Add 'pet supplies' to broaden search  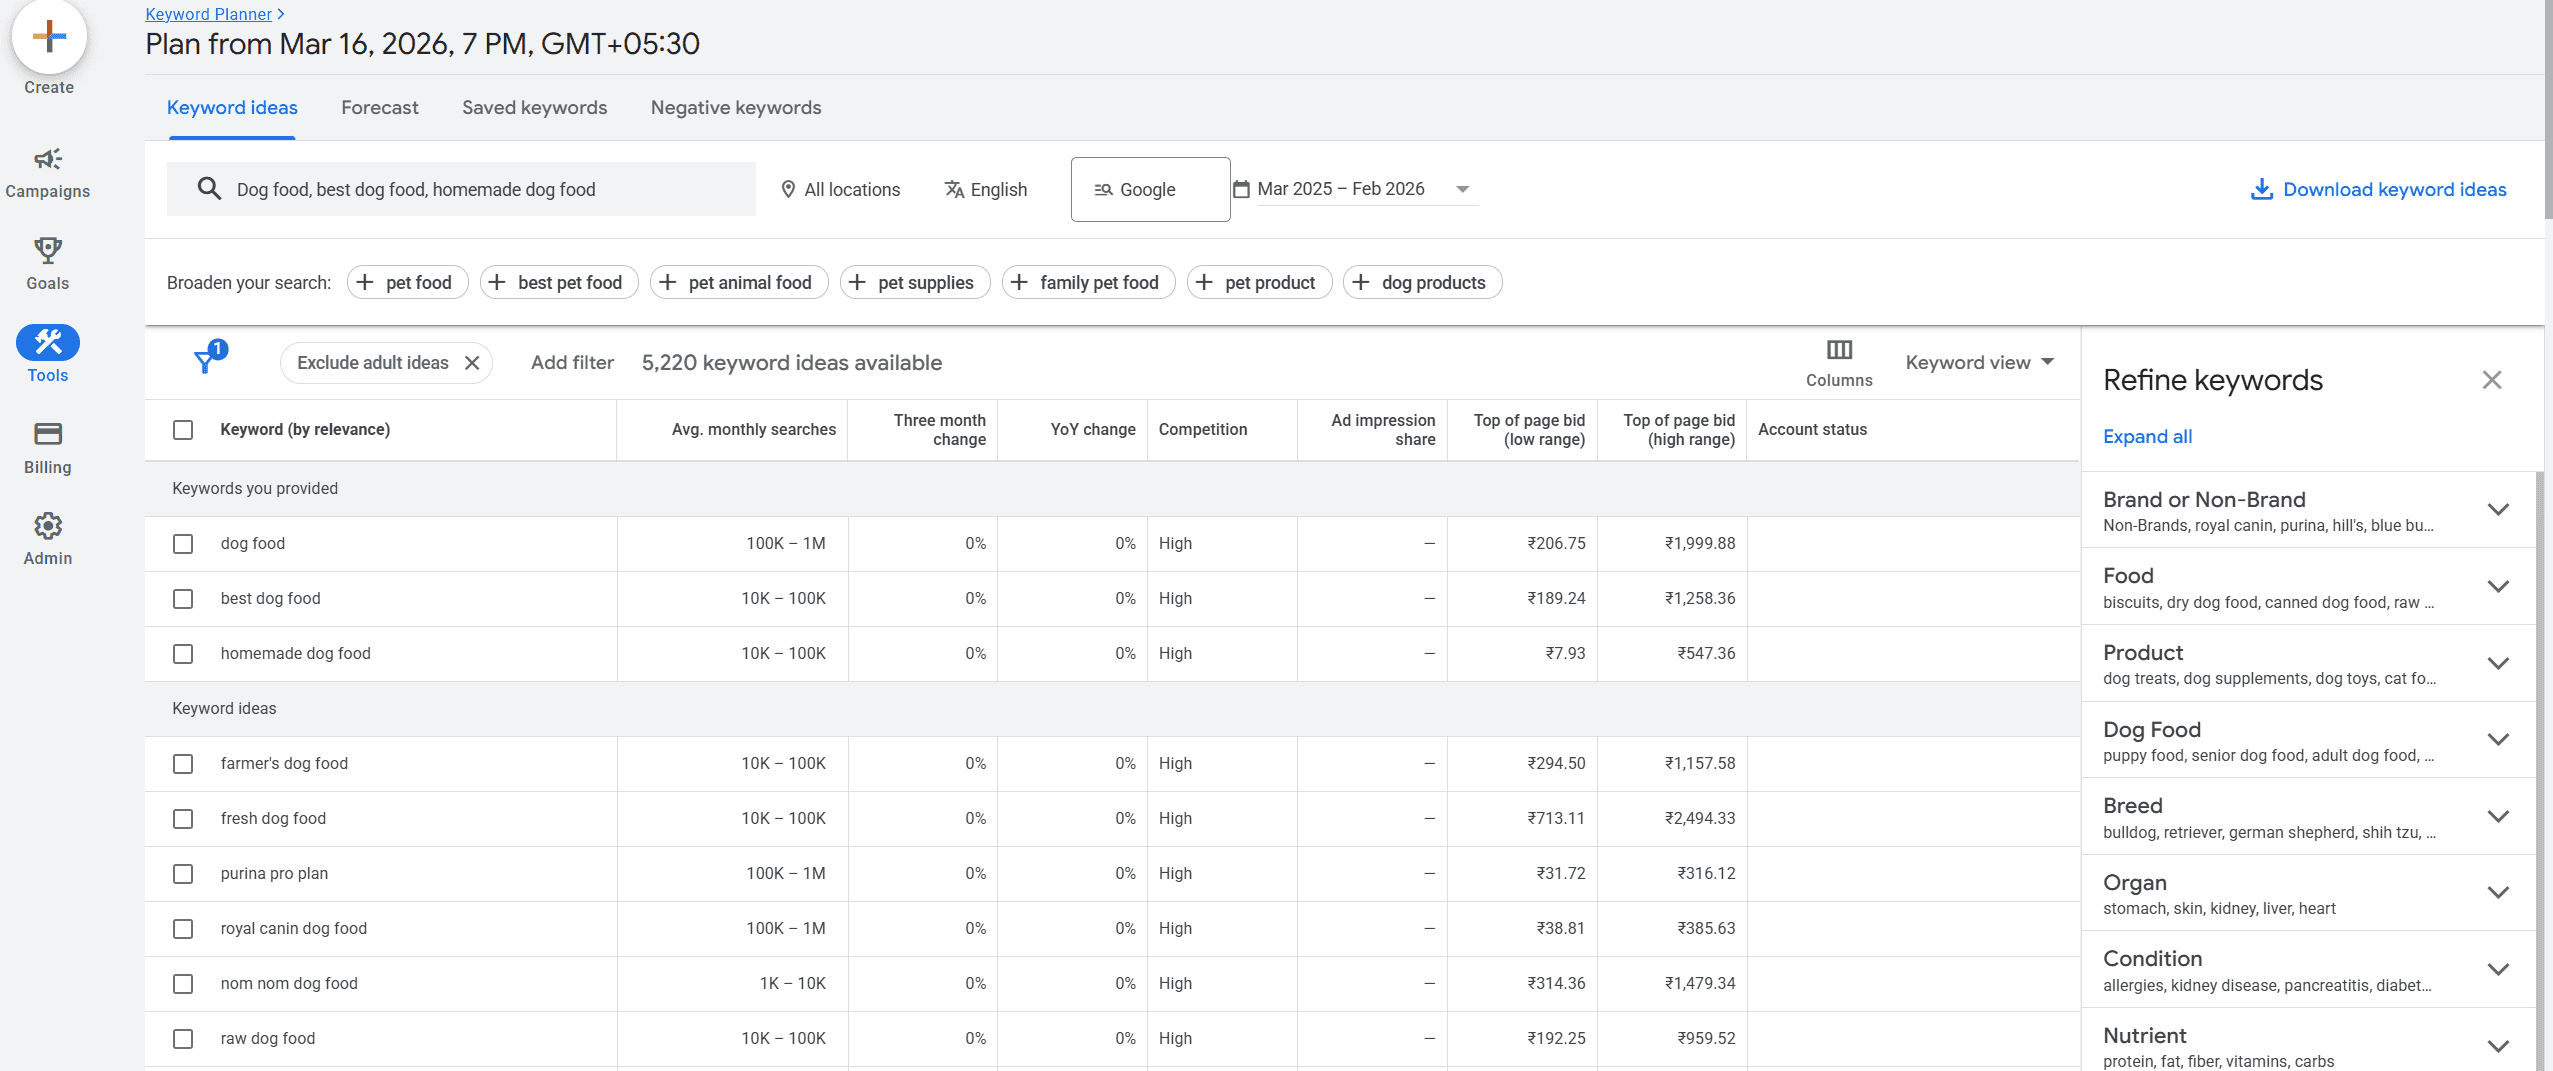(914, 283)
